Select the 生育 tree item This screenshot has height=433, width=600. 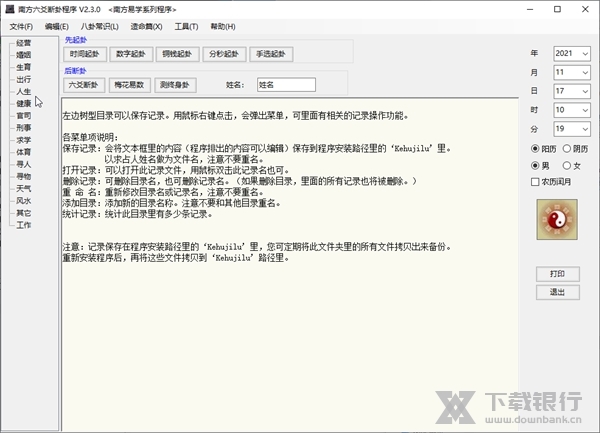23,67
